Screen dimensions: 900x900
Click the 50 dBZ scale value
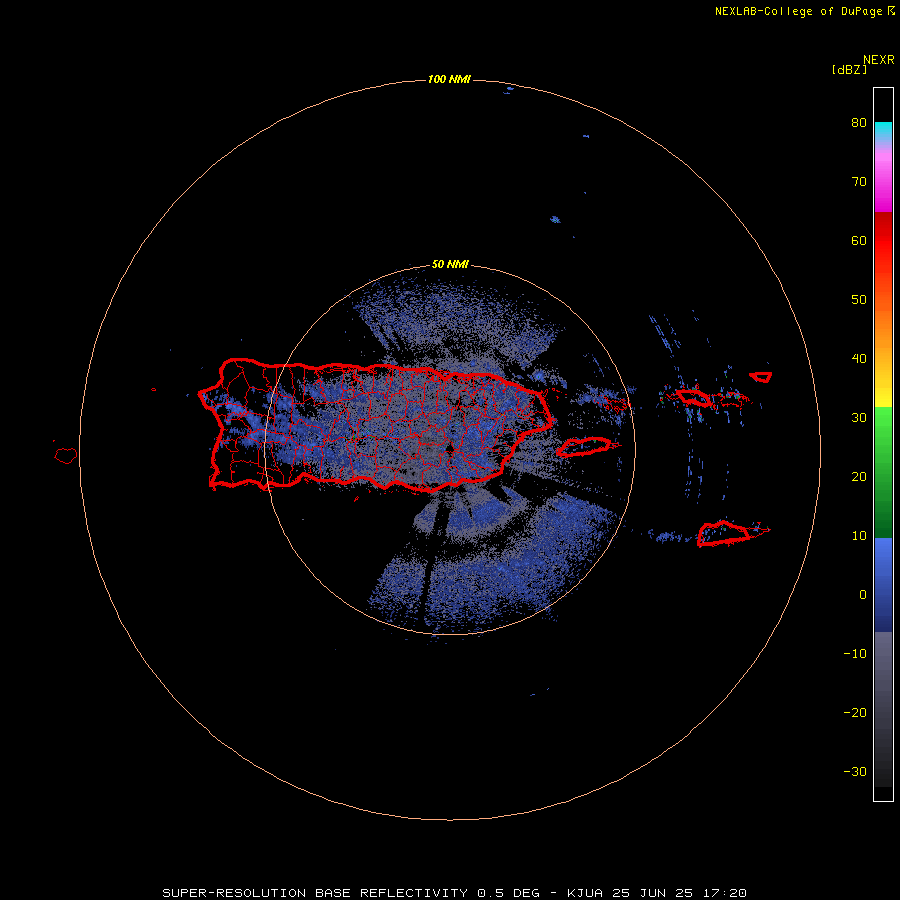[859, 300]
